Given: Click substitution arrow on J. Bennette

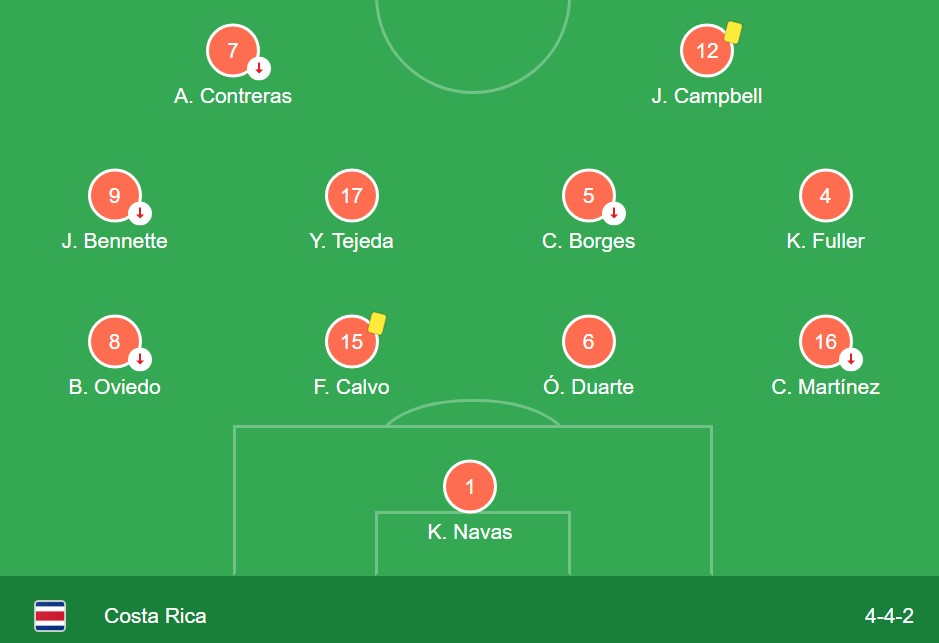Looking at the screenshot, I should coord(140,213).
